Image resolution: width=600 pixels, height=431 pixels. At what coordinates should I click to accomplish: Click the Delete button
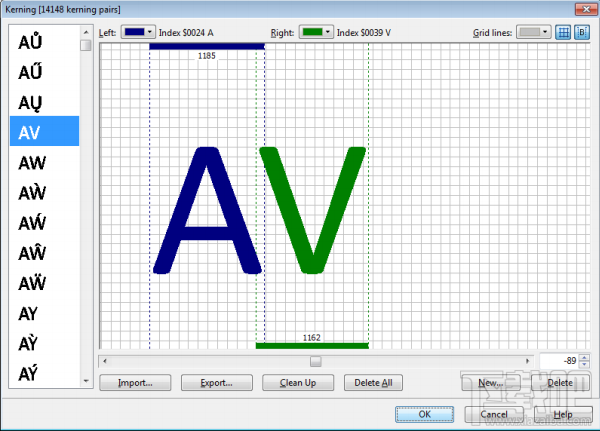[560, 382]
